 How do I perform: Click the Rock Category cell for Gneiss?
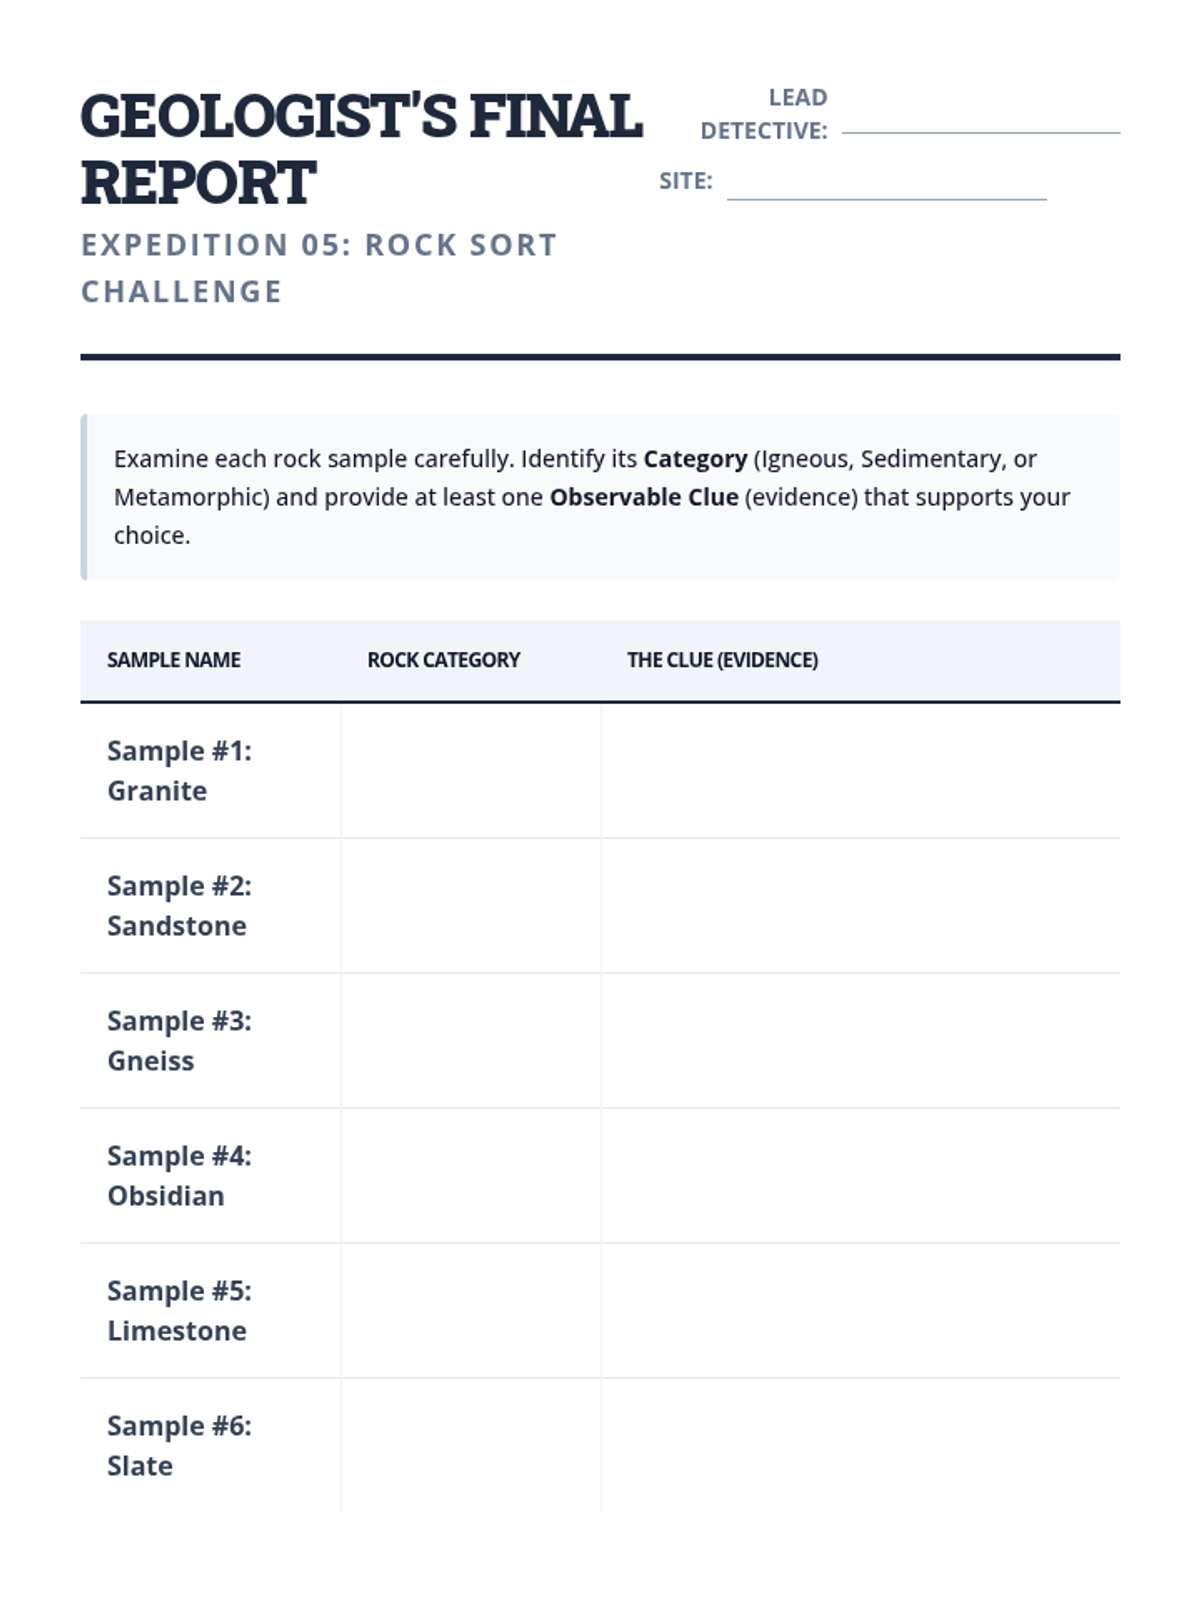[x=471, y=1041]
